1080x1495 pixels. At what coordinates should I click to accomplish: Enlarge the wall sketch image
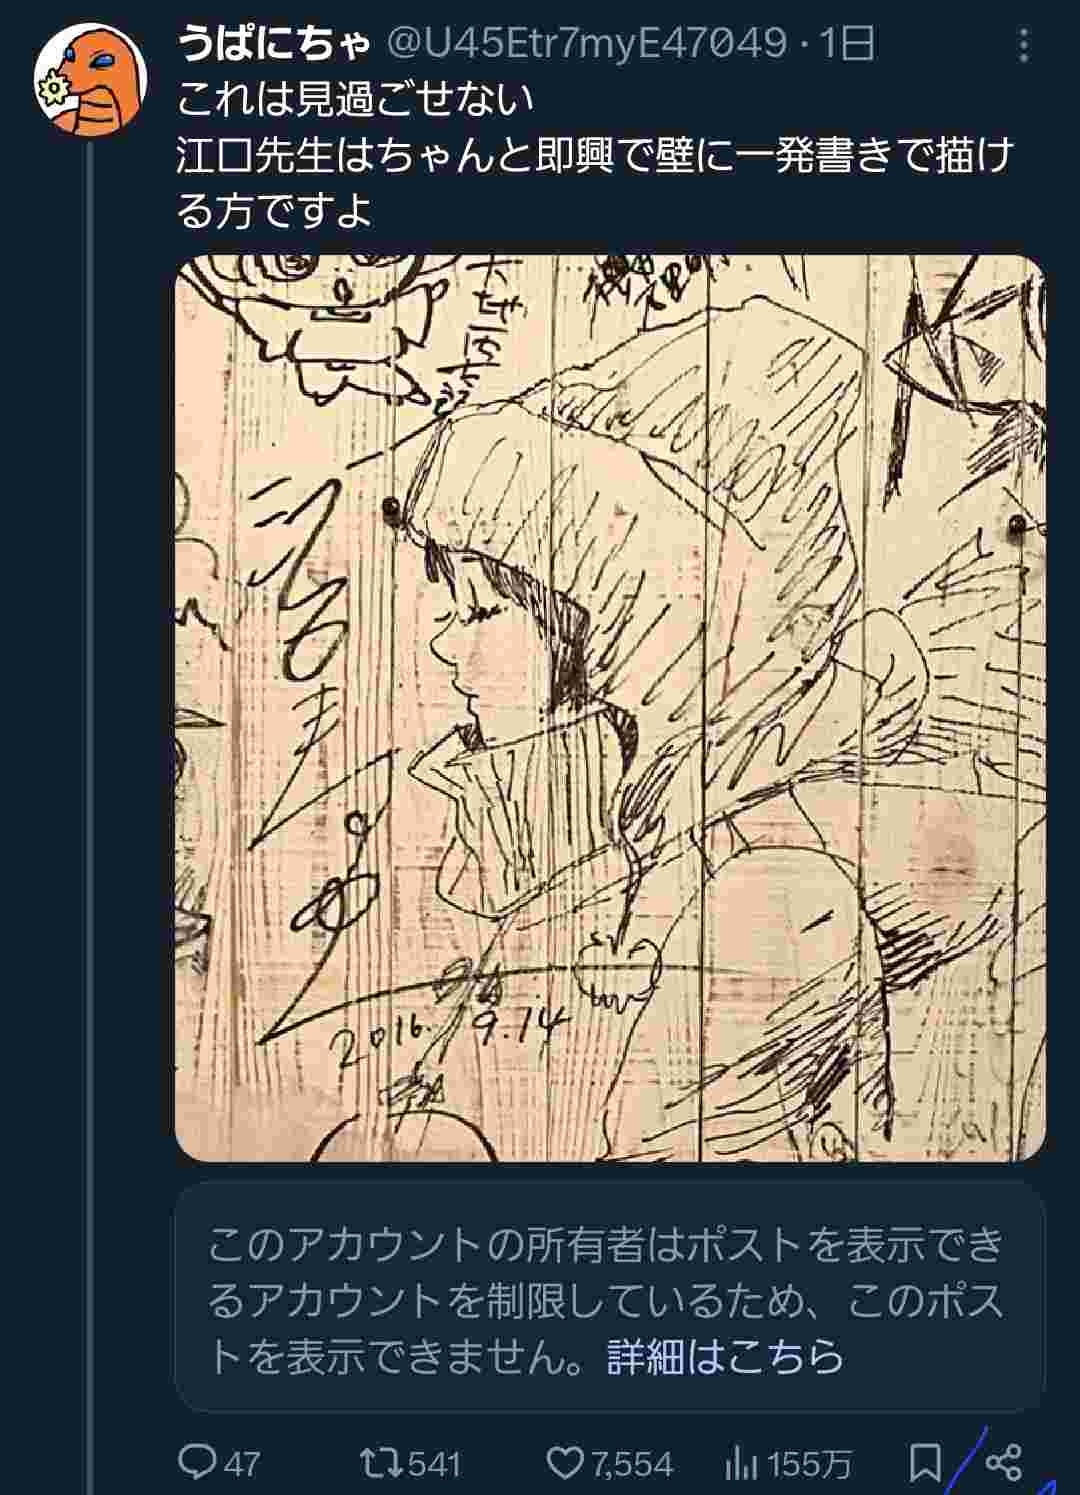pyautogui.click(x=610, y=708)
